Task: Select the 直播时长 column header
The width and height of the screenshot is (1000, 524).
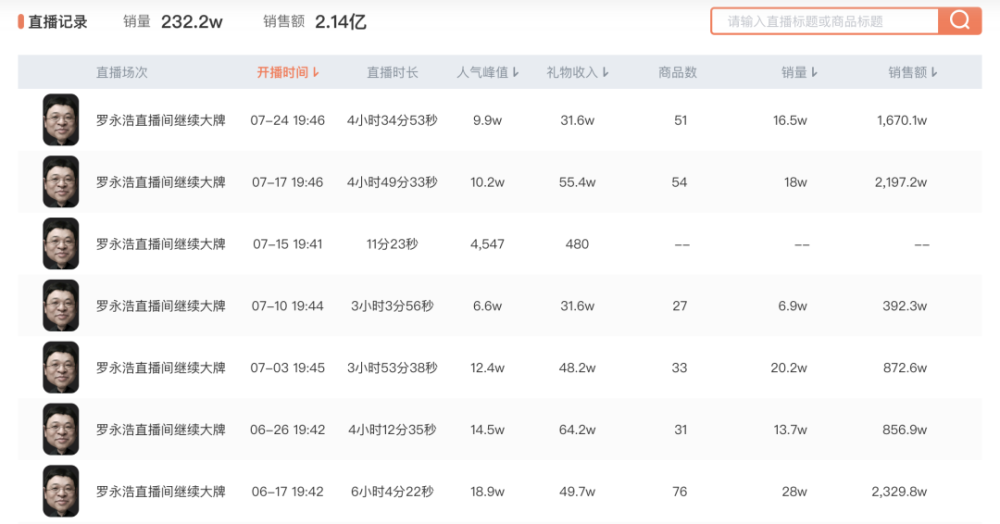Action: pos(392,73)
